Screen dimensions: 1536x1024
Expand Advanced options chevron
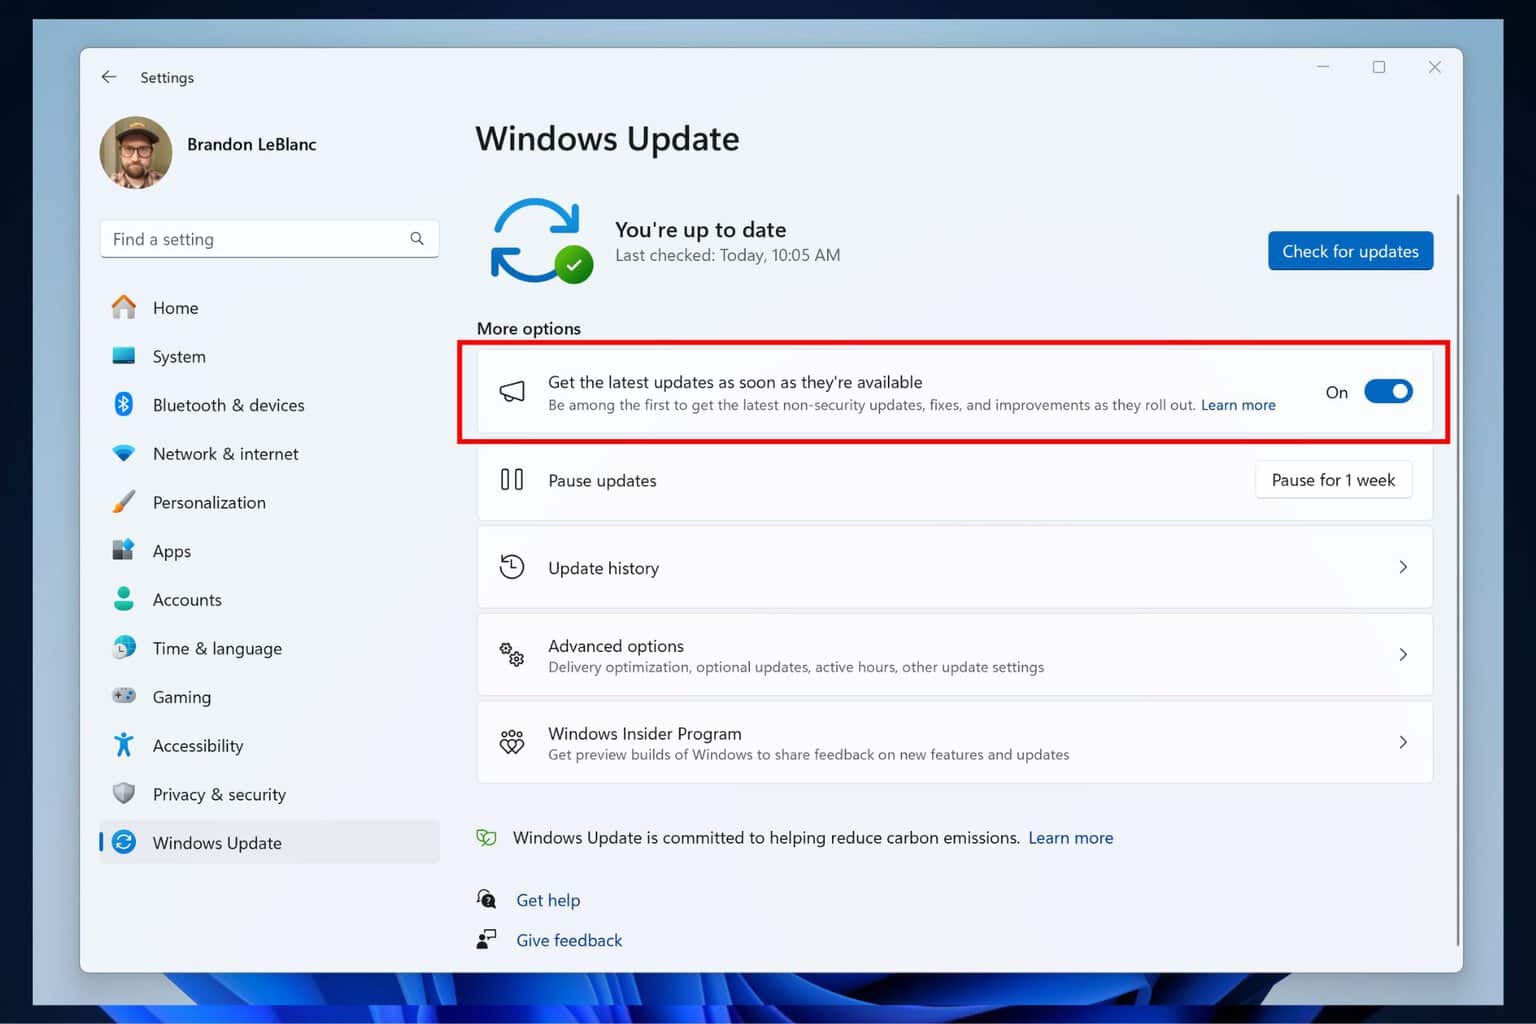1403,655
